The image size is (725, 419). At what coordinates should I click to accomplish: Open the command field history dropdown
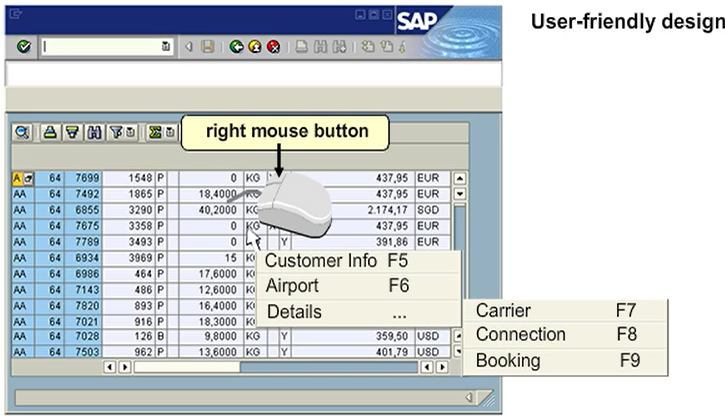click(x=166, y=47)
